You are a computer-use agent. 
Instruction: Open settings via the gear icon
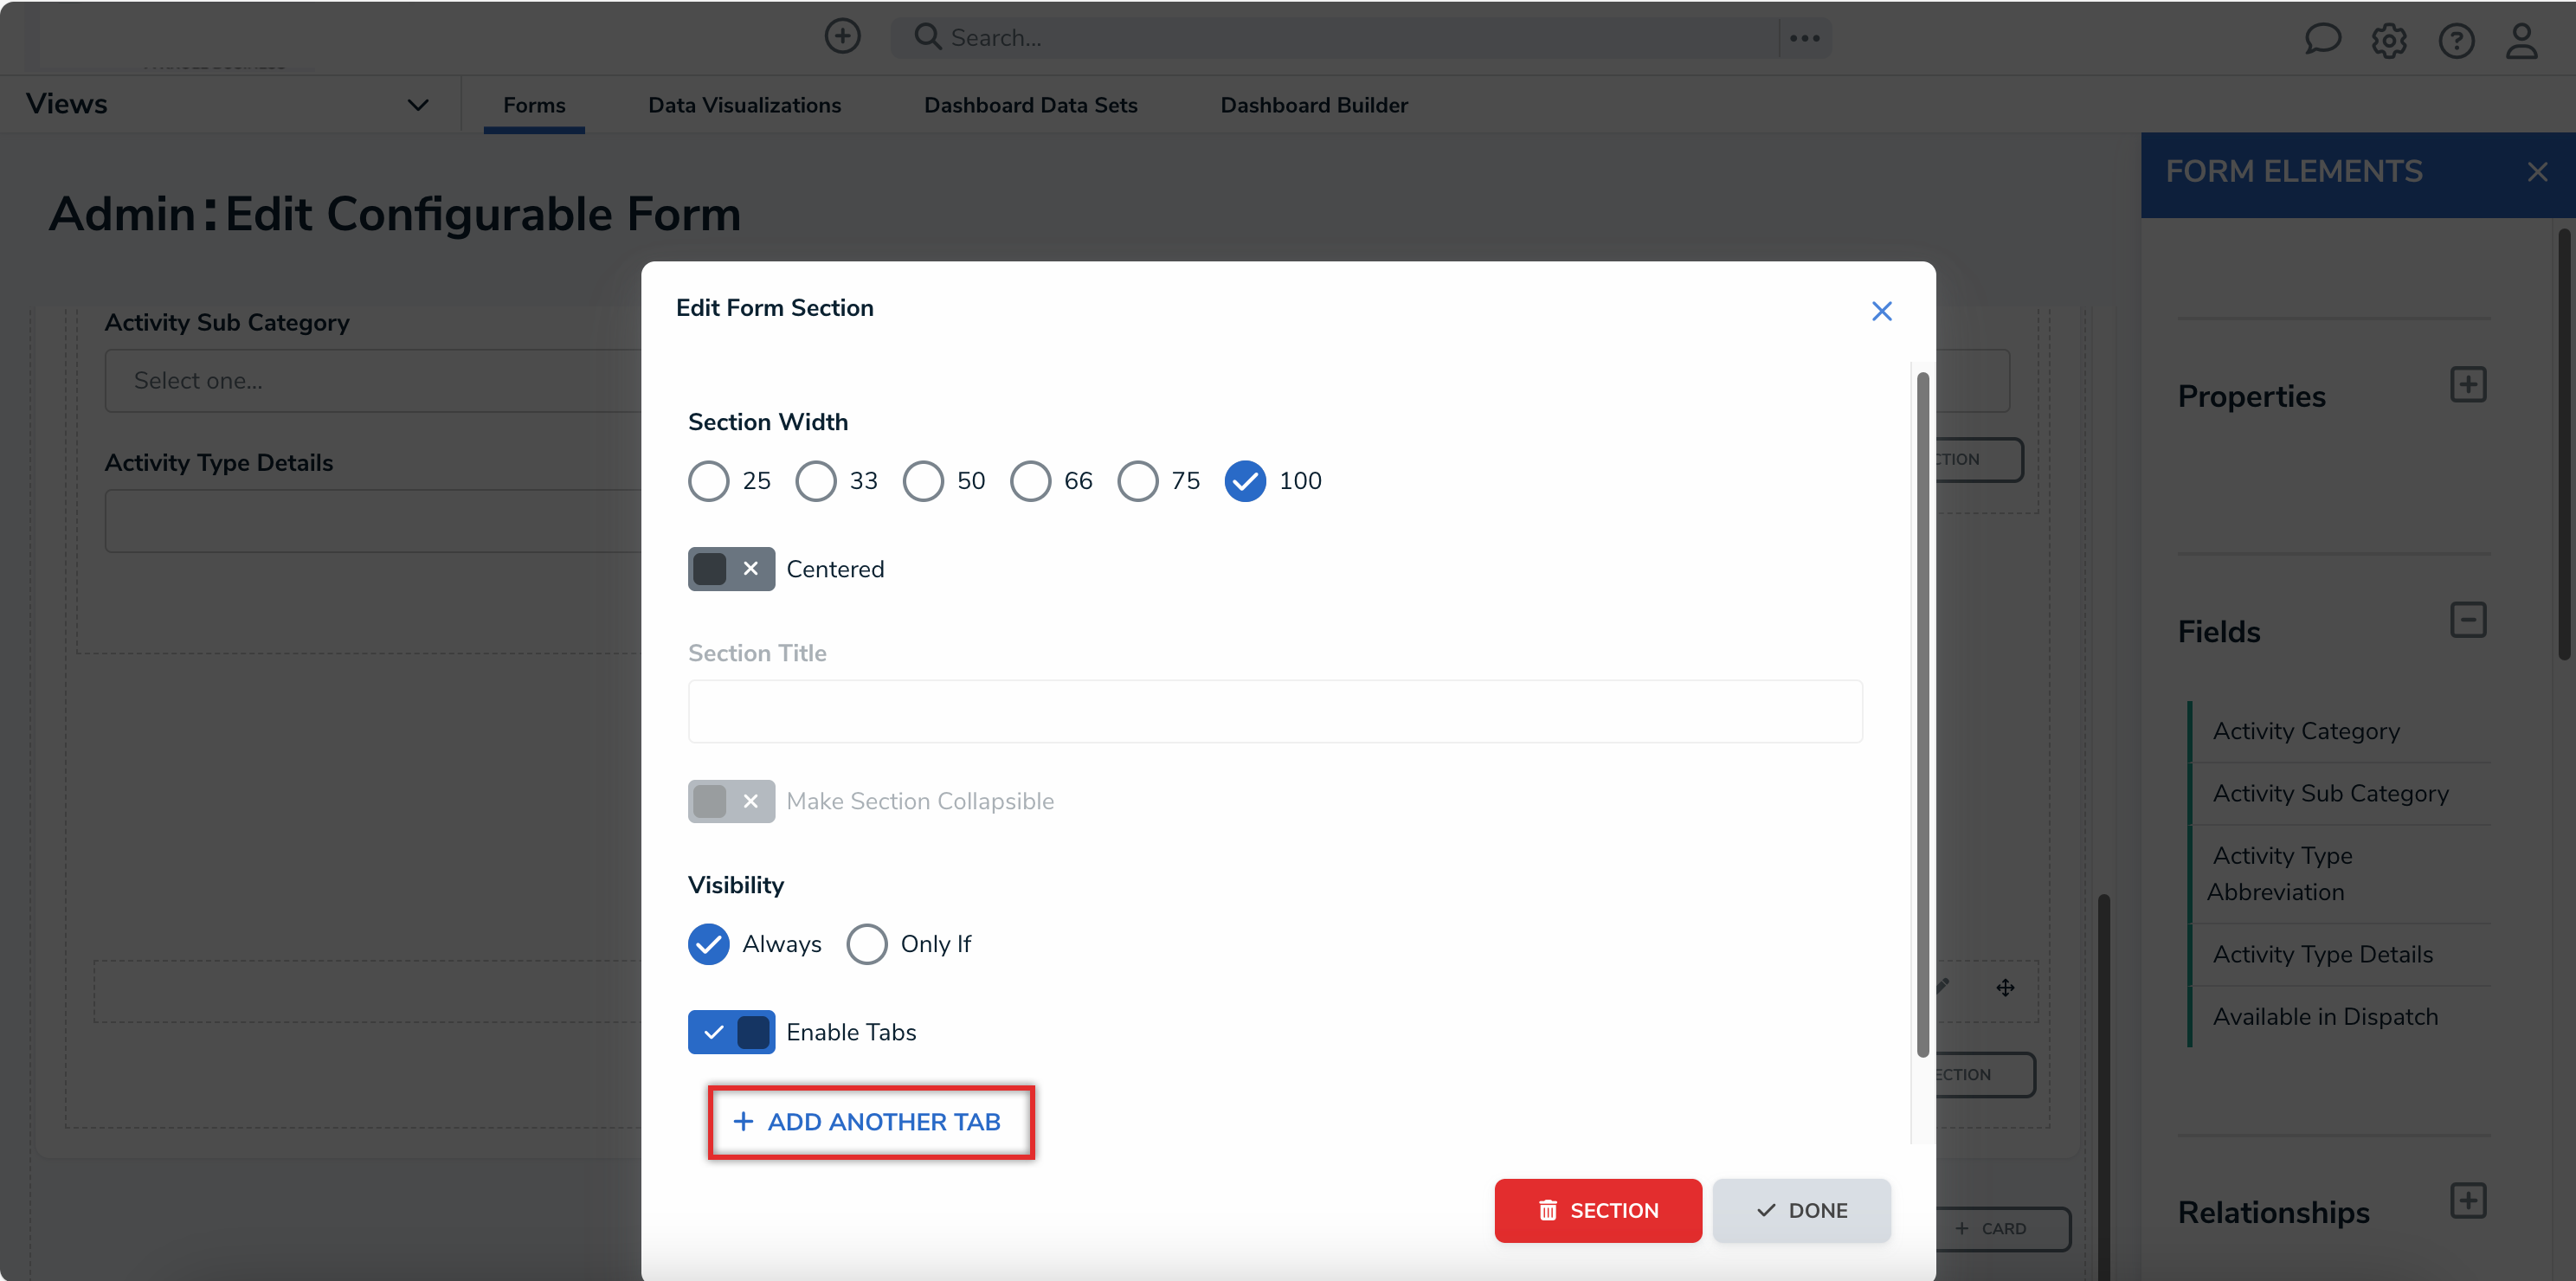tap(2390, 40)
